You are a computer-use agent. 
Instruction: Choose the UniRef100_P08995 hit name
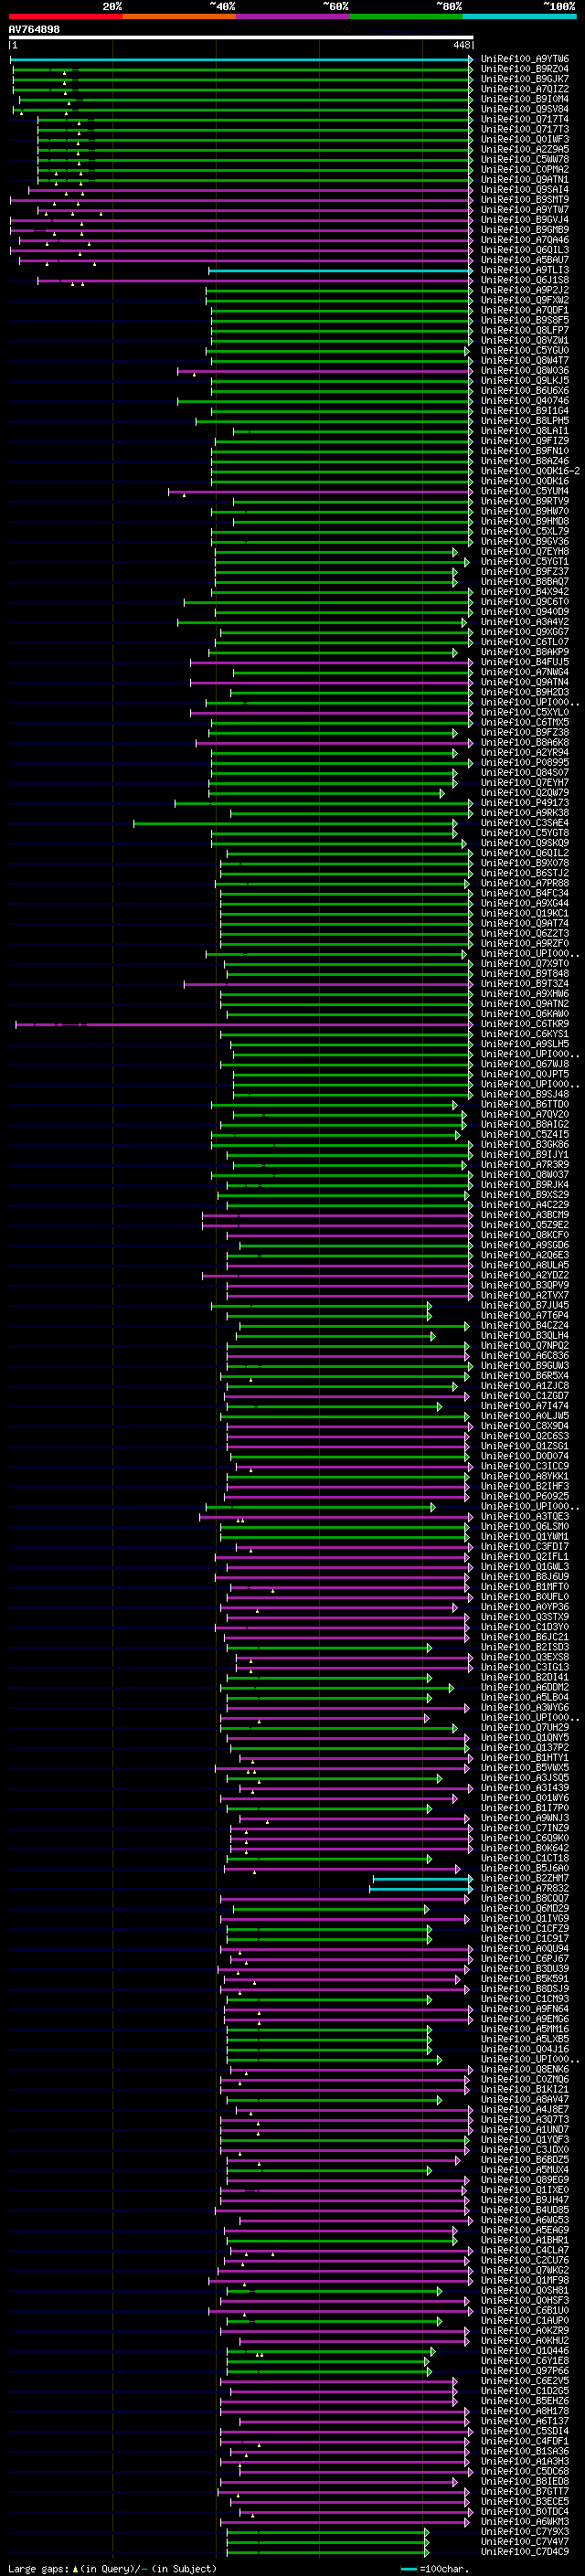(525, 763)
